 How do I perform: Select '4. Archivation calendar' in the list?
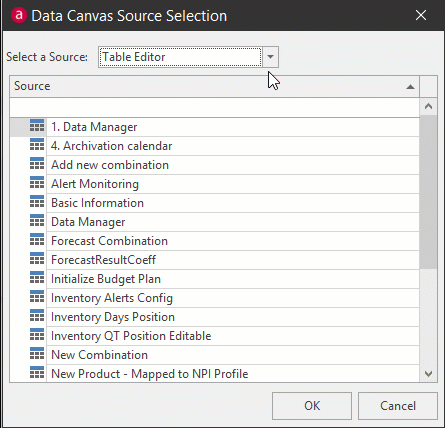point(214,146)
